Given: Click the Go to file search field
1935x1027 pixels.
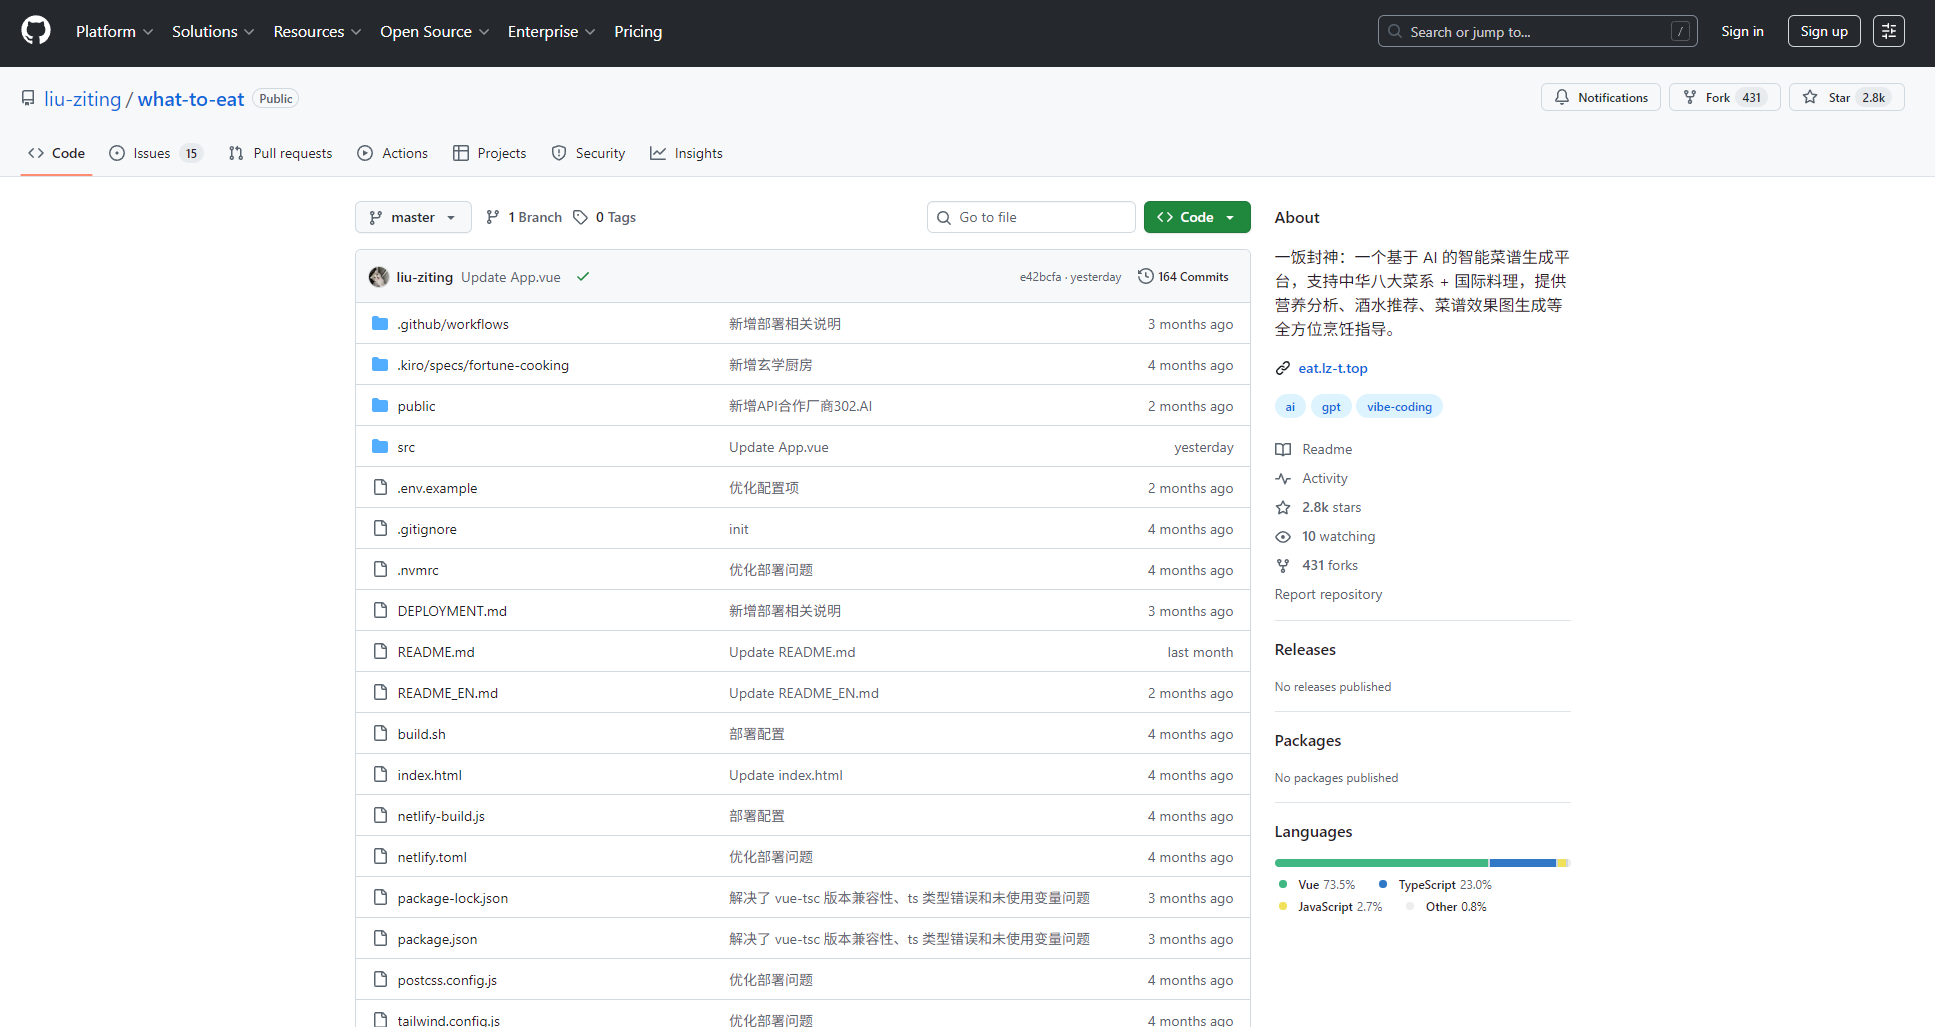Looking at the screenshot, I should point(1040,217).
